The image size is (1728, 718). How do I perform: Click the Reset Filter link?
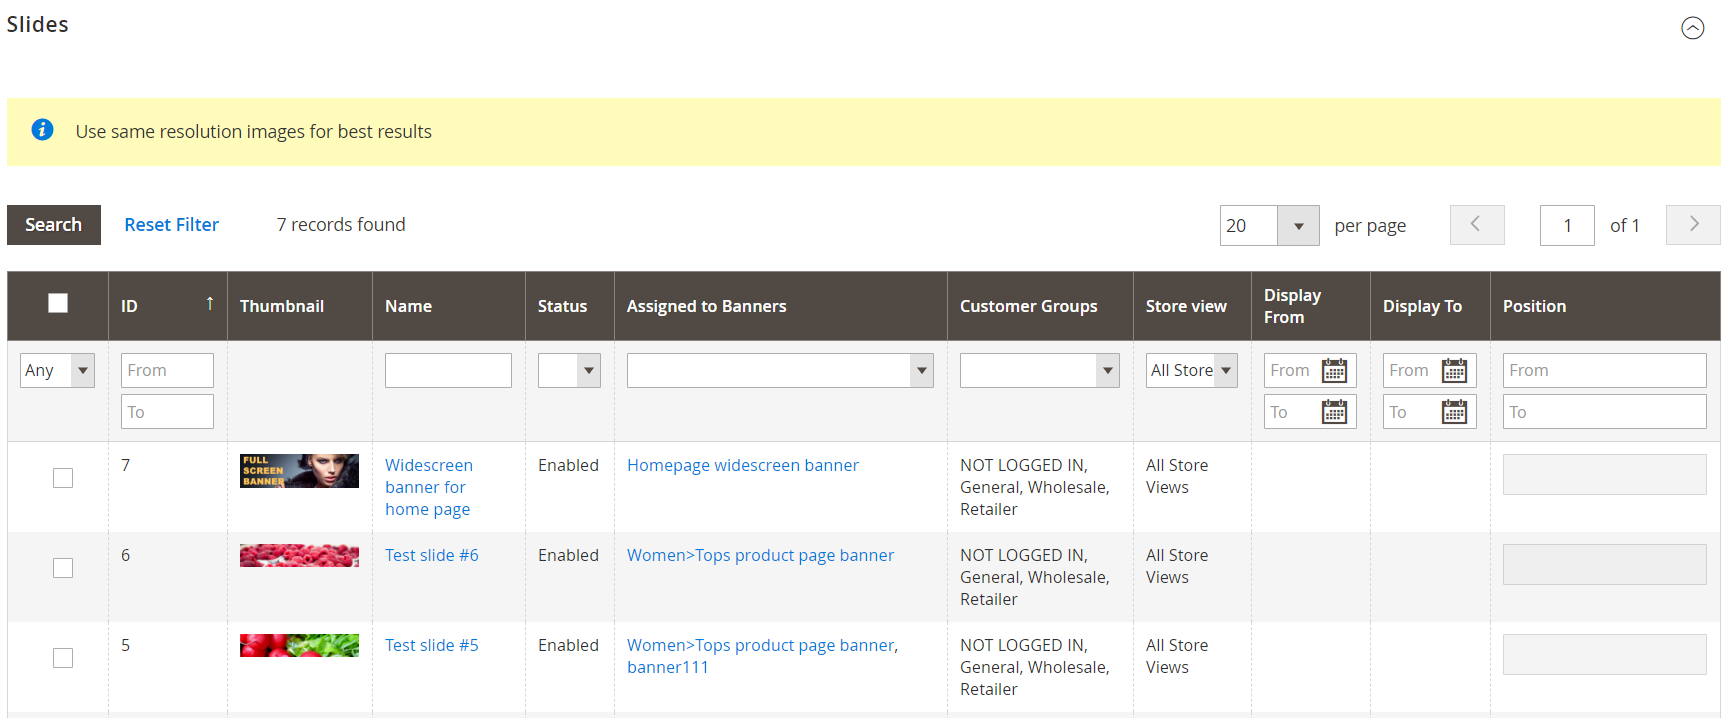pos(172,225)
